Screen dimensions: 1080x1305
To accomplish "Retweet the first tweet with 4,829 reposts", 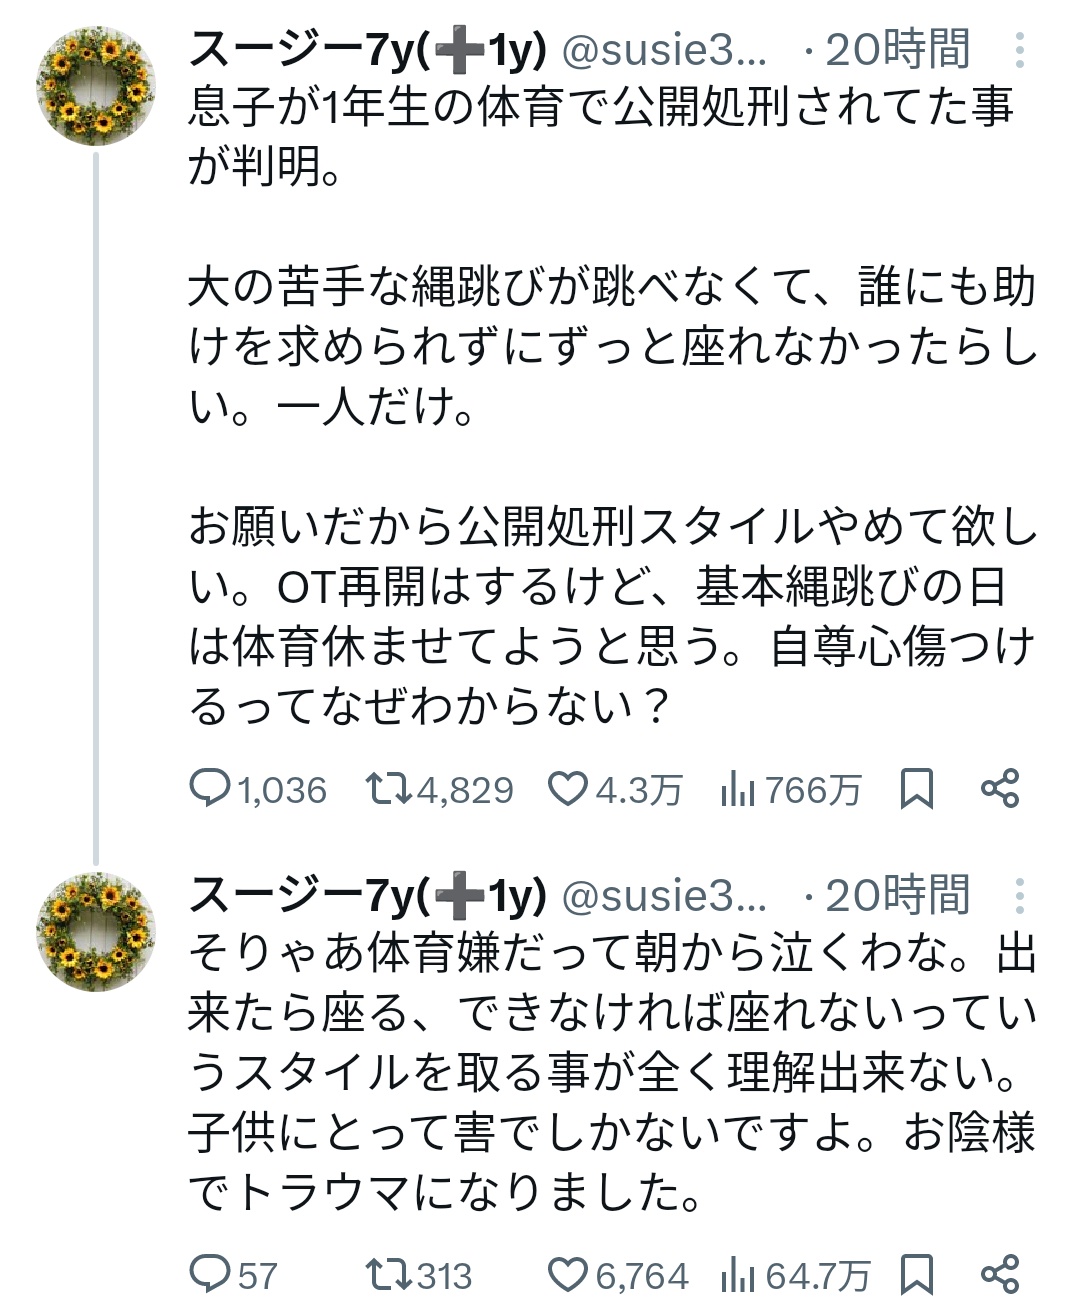I will point(439,790).
